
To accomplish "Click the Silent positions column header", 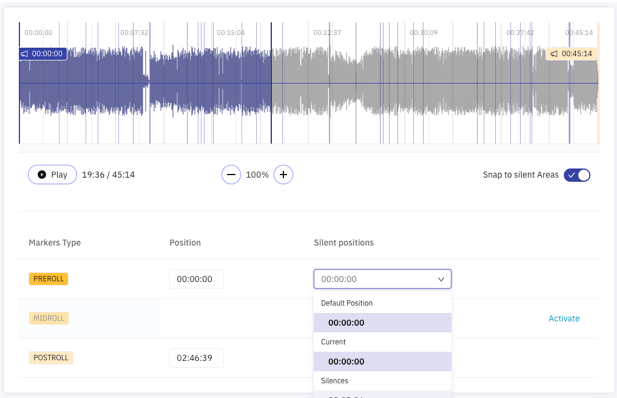I will [344, 243].
